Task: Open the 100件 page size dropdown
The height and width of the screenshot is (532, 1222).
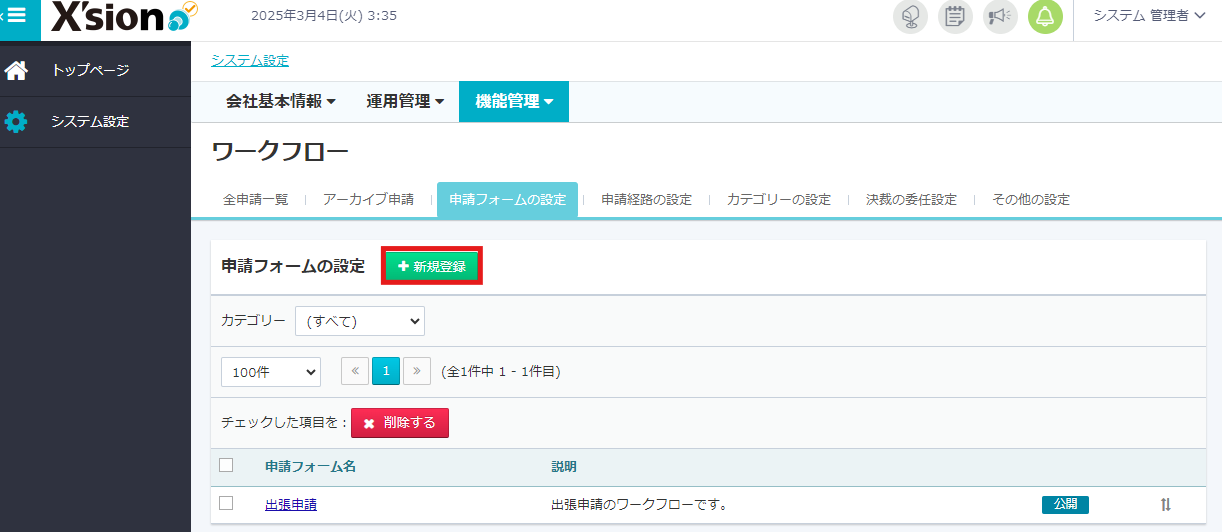Action: coord(271,371)
